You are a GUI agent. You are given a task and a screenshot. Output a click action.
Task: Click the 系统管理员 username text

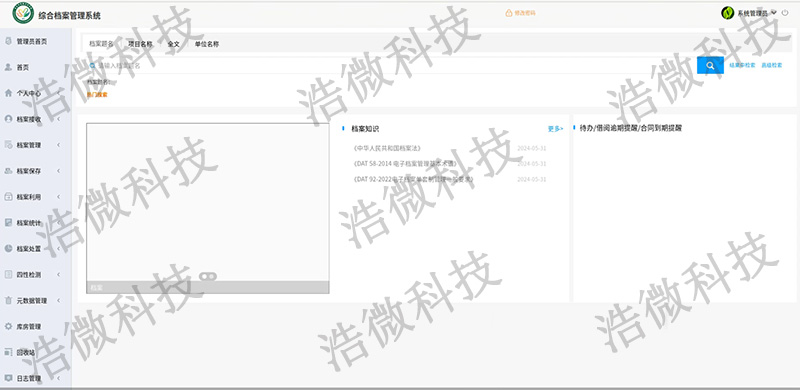click(753, 13)
